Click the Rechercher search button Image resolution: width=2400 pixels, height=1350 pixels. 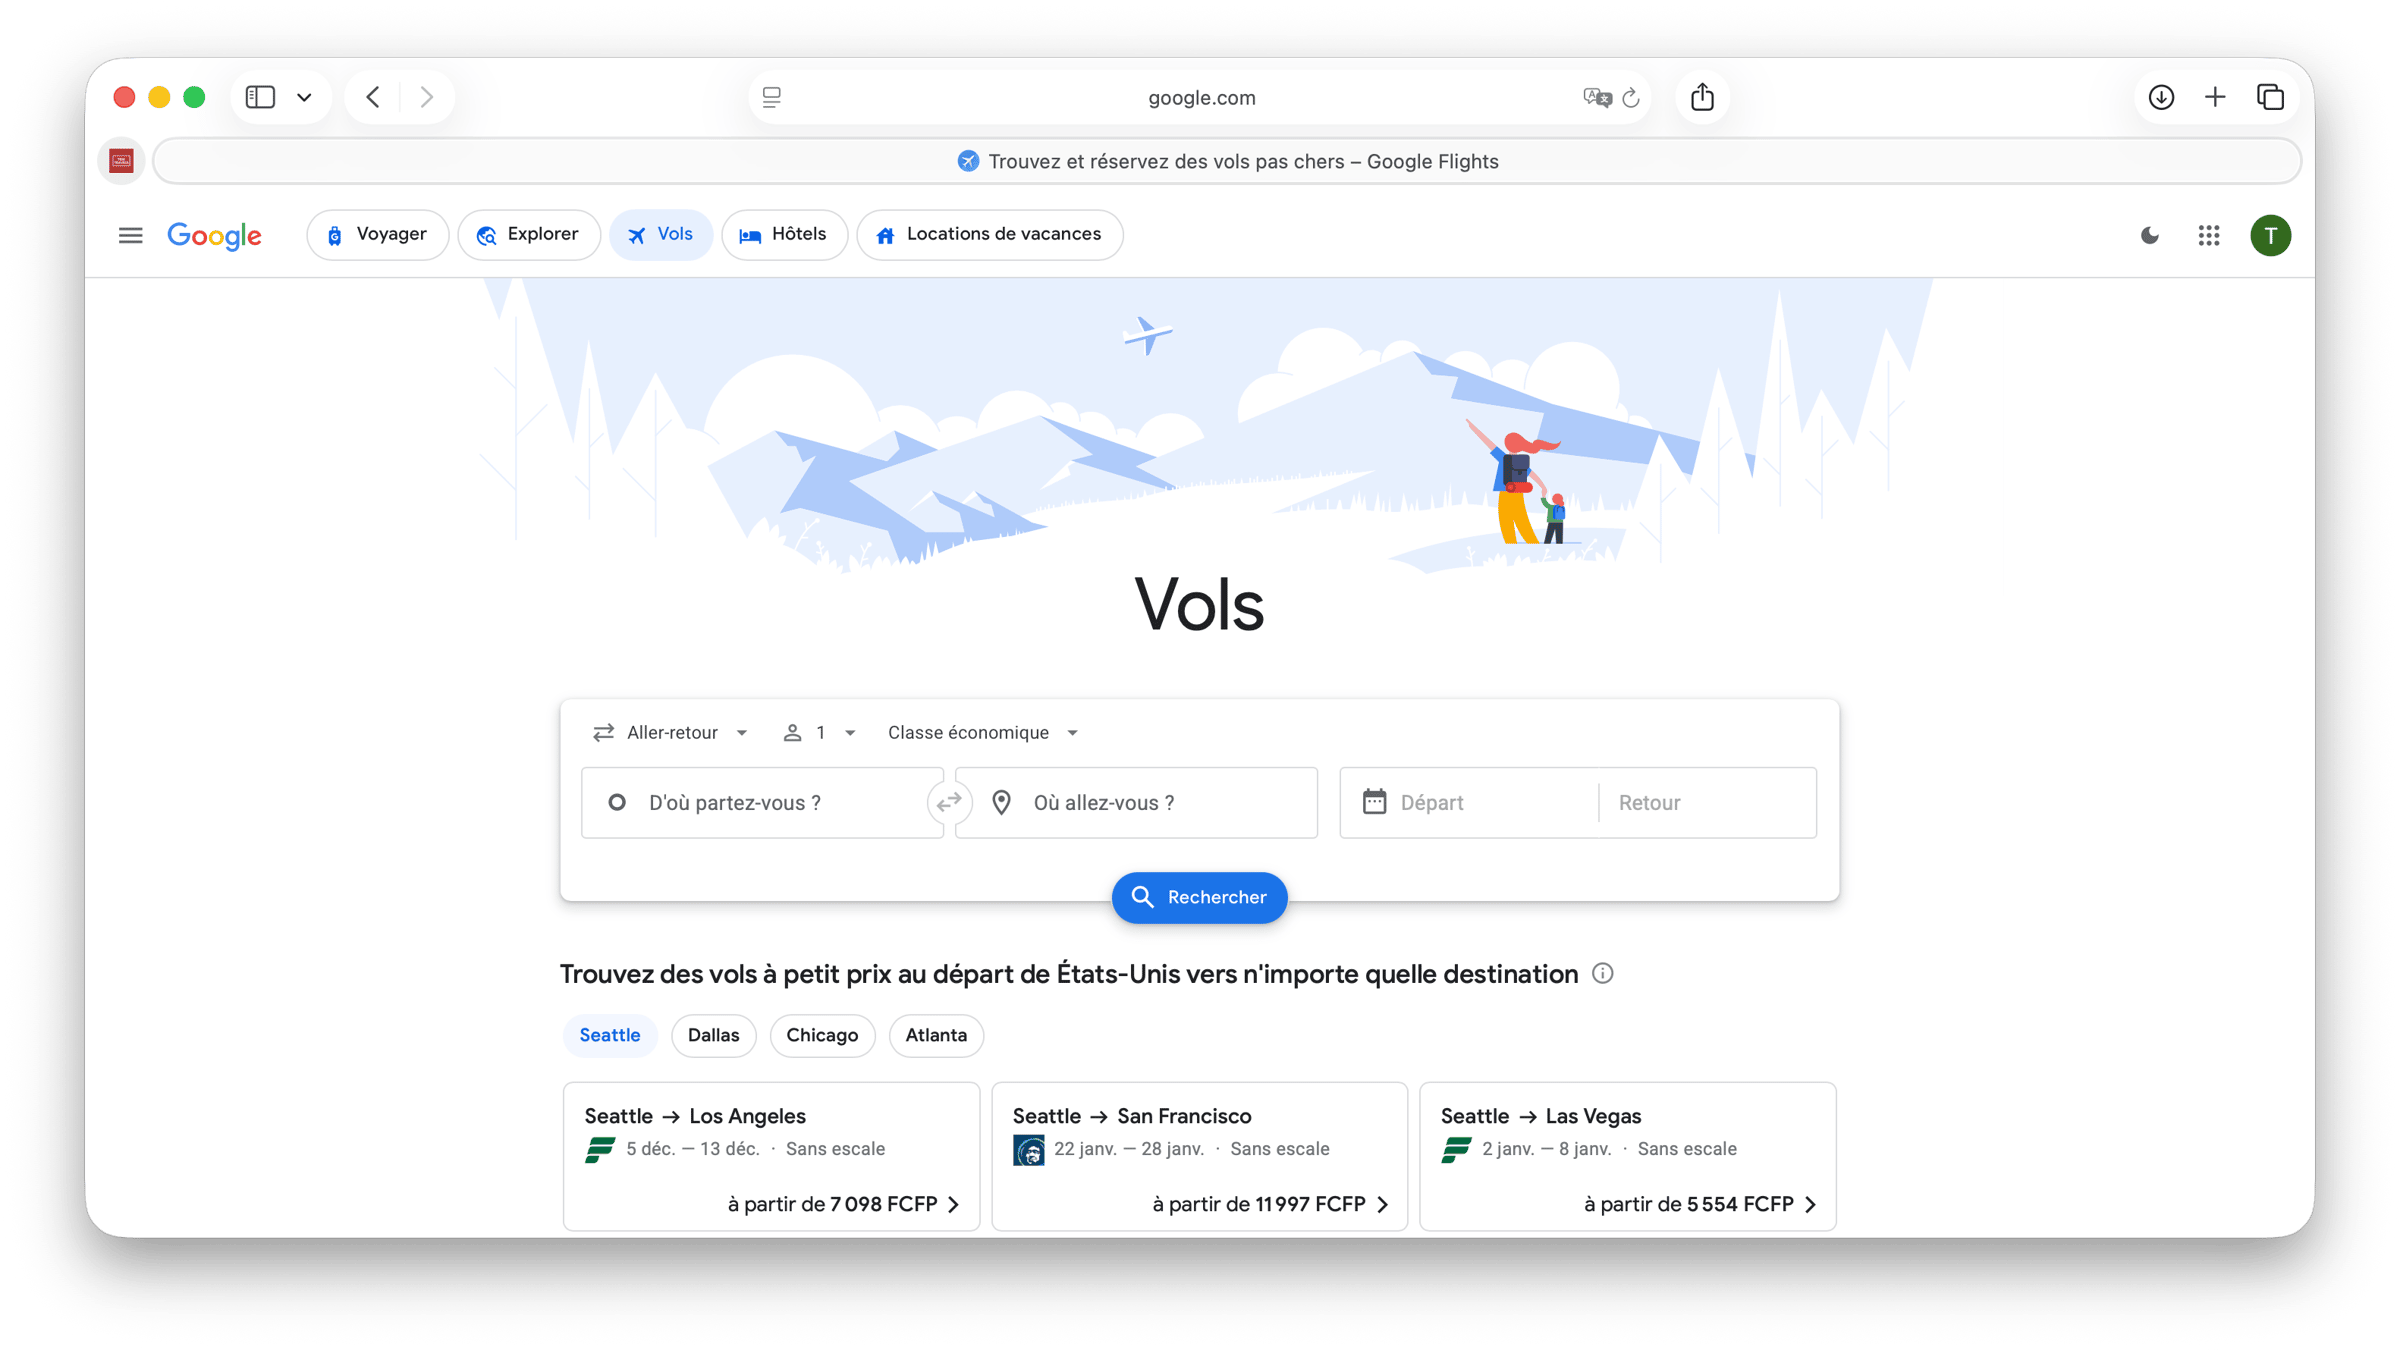1199,897
